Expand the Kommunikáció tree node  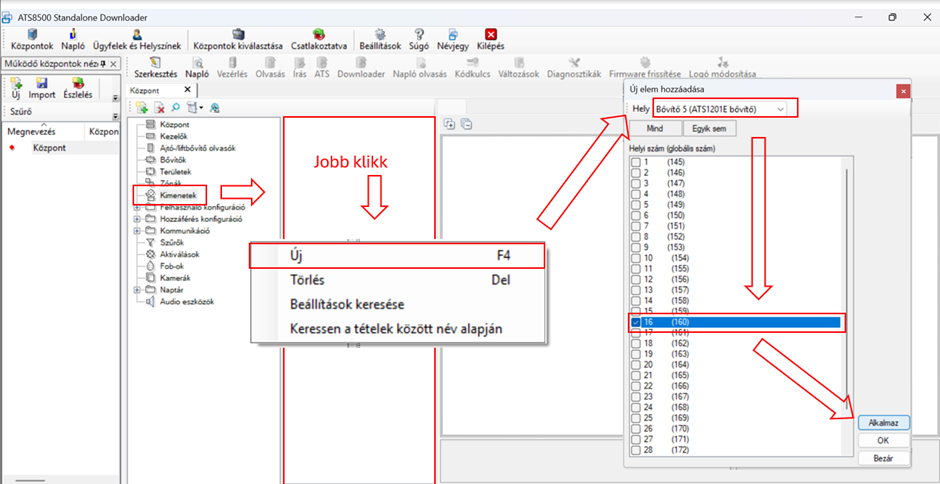137,229
